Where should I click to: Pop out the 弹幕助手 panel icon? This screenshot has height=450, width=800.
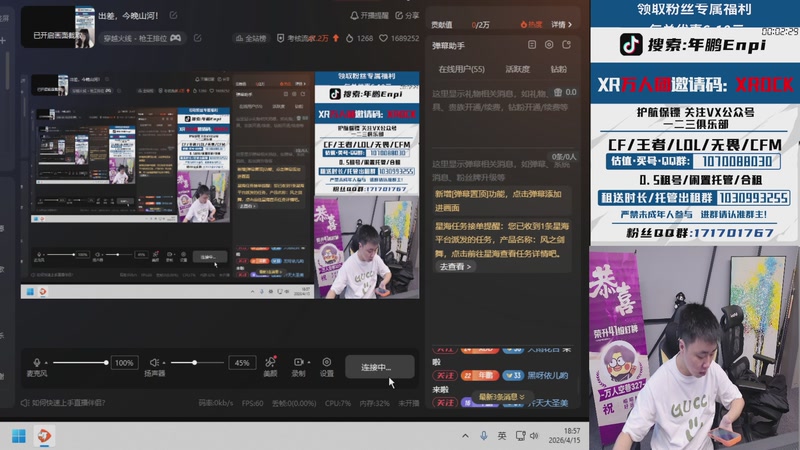coord(566,45)
